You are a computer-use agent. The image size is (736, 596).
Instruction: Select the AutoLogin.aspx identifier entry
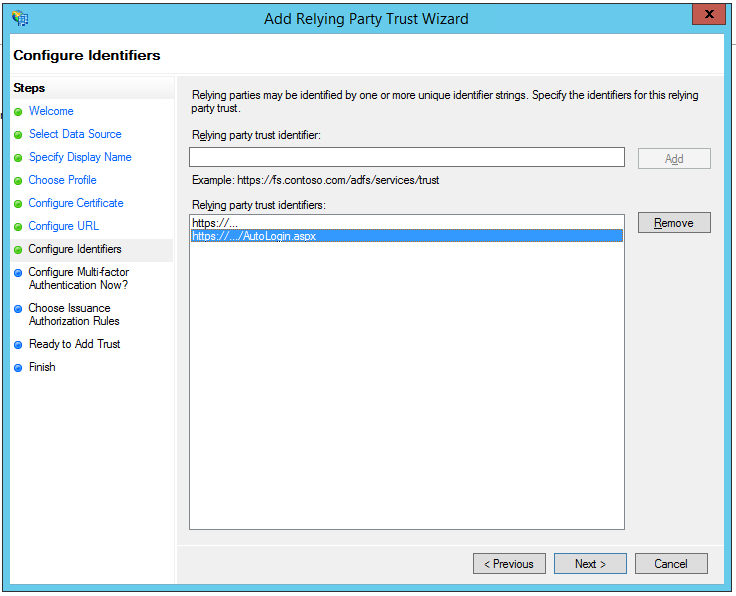coord(254,236)
